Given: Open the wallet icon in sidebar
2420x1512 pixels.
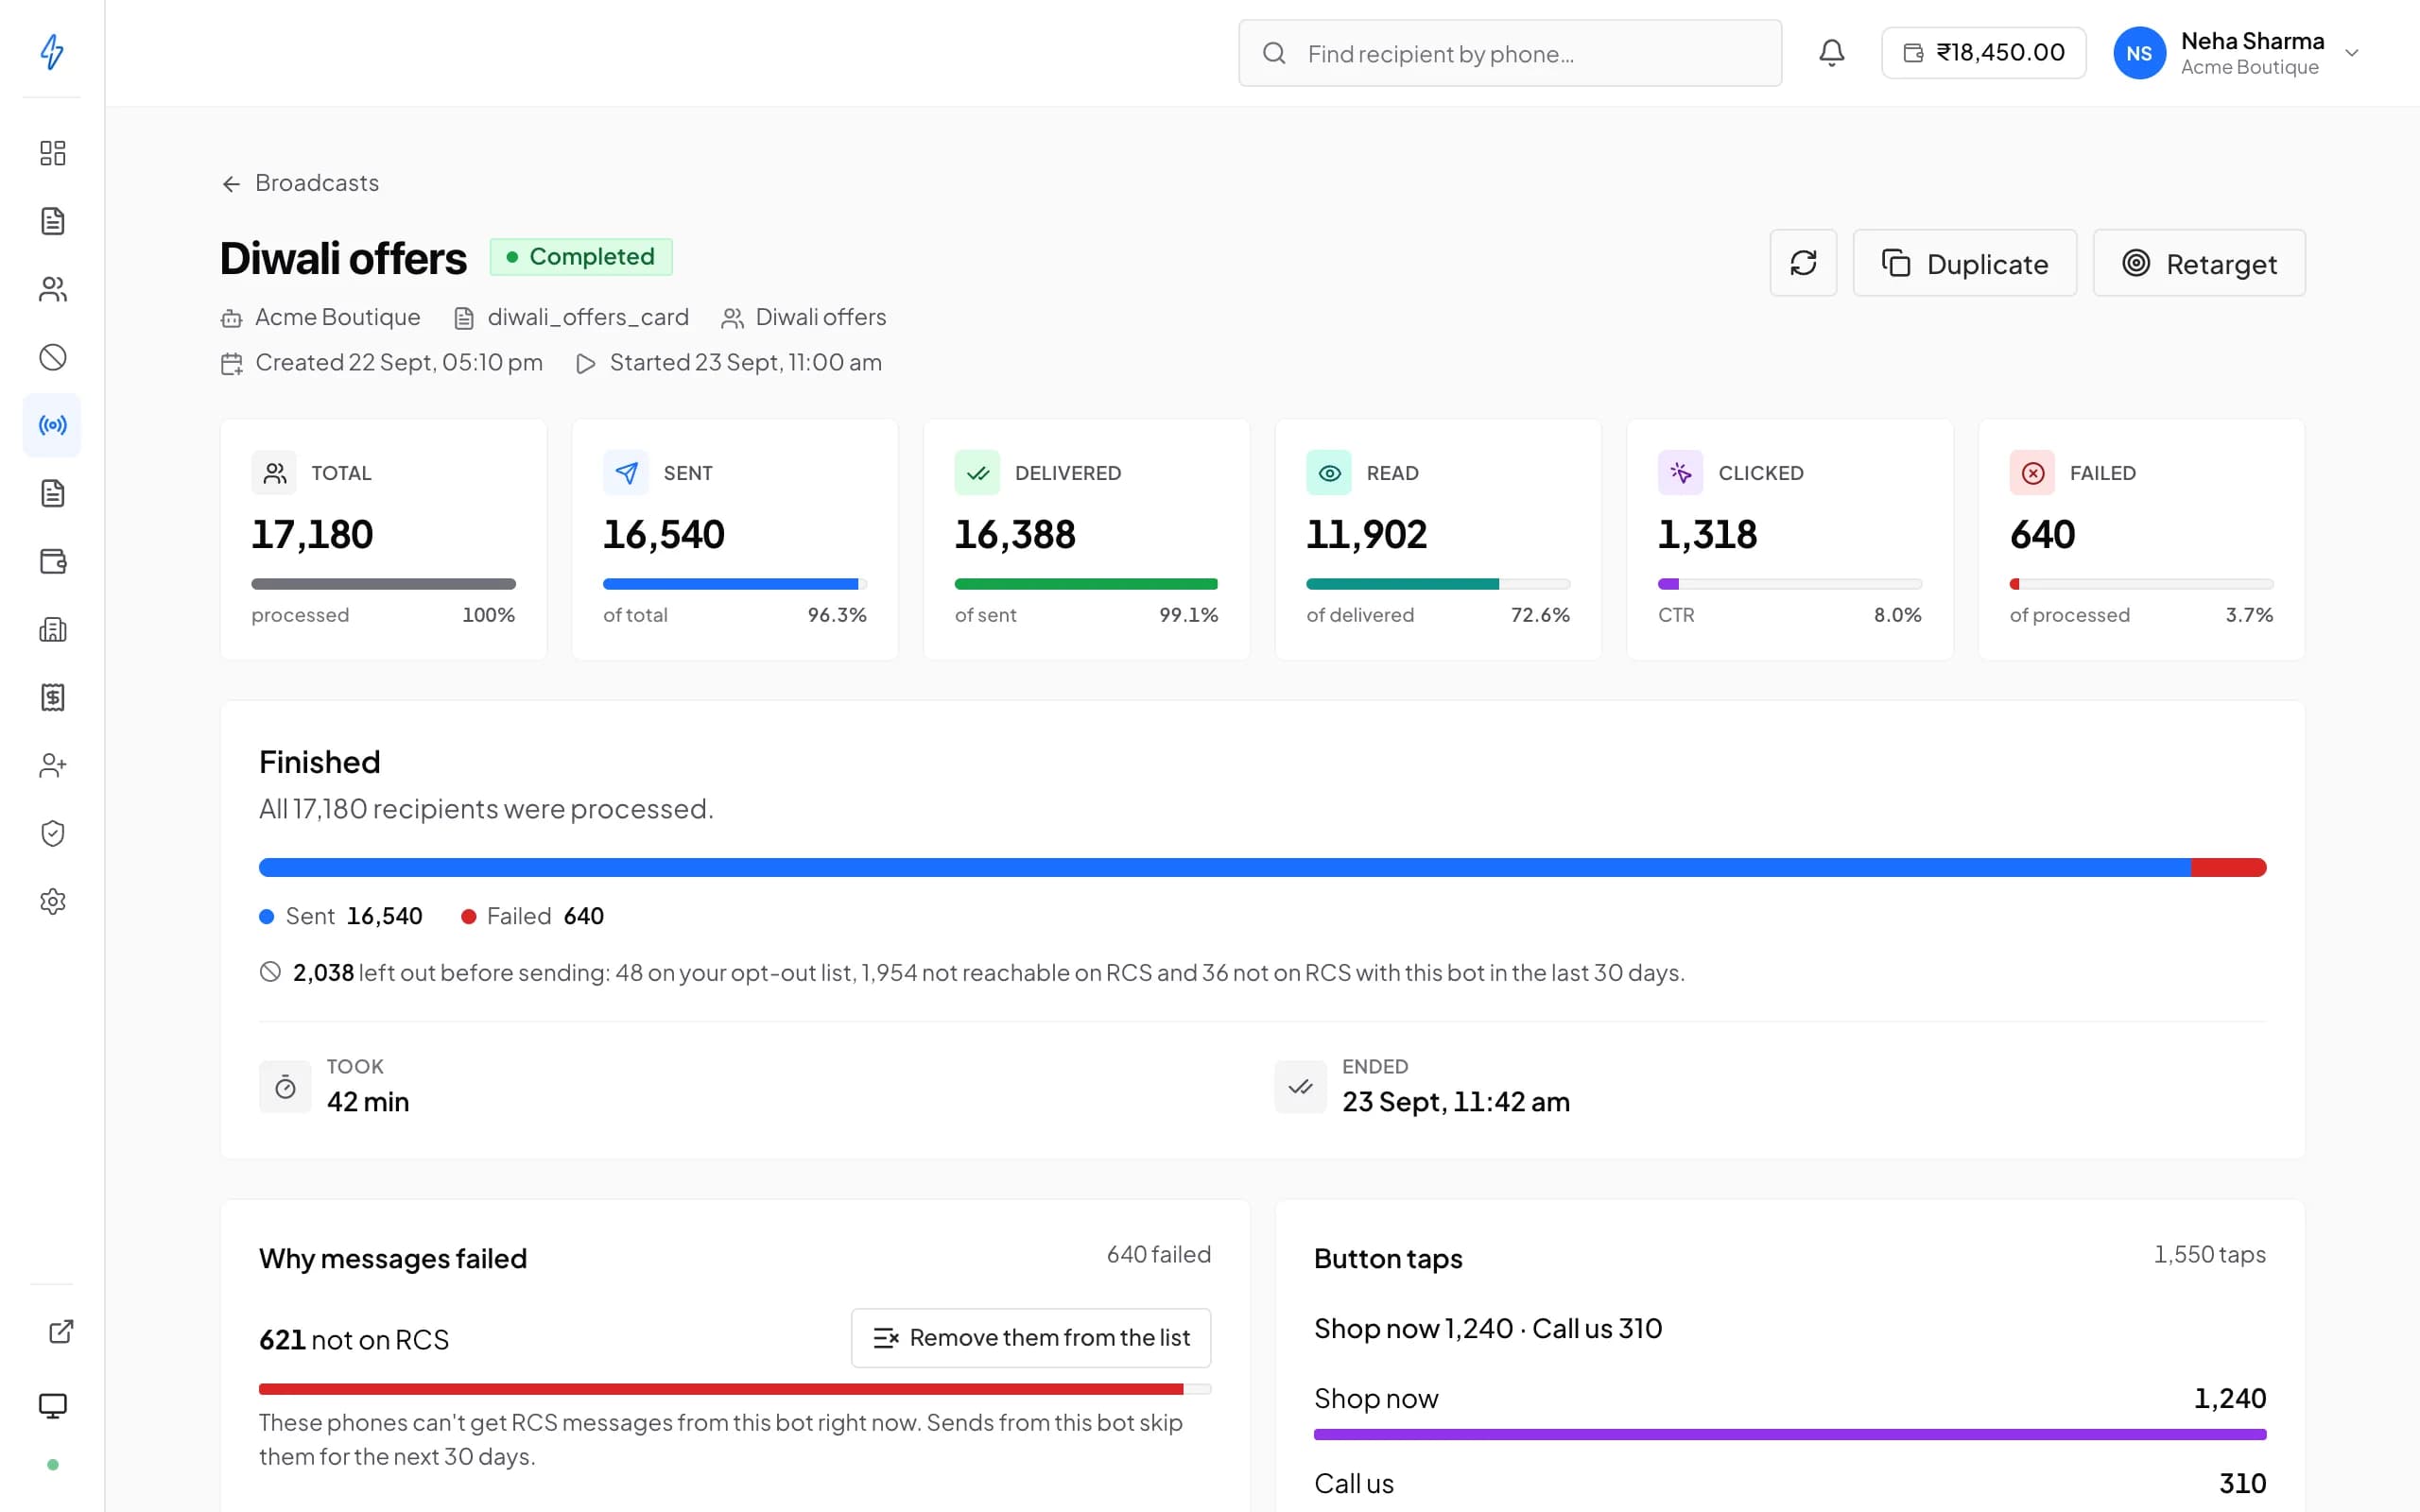Looking at the screenshot, I should tap(52, 561).
